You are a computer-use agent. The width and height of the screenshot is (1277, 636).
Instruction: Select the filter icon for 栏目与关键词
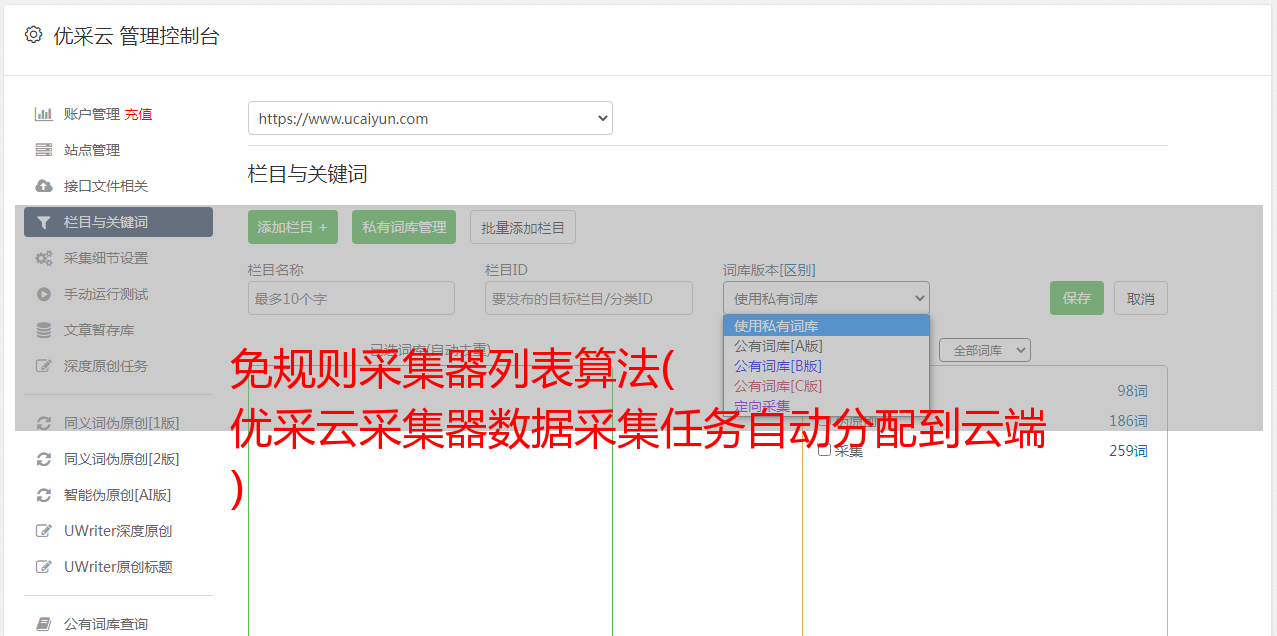pos(43,222)
